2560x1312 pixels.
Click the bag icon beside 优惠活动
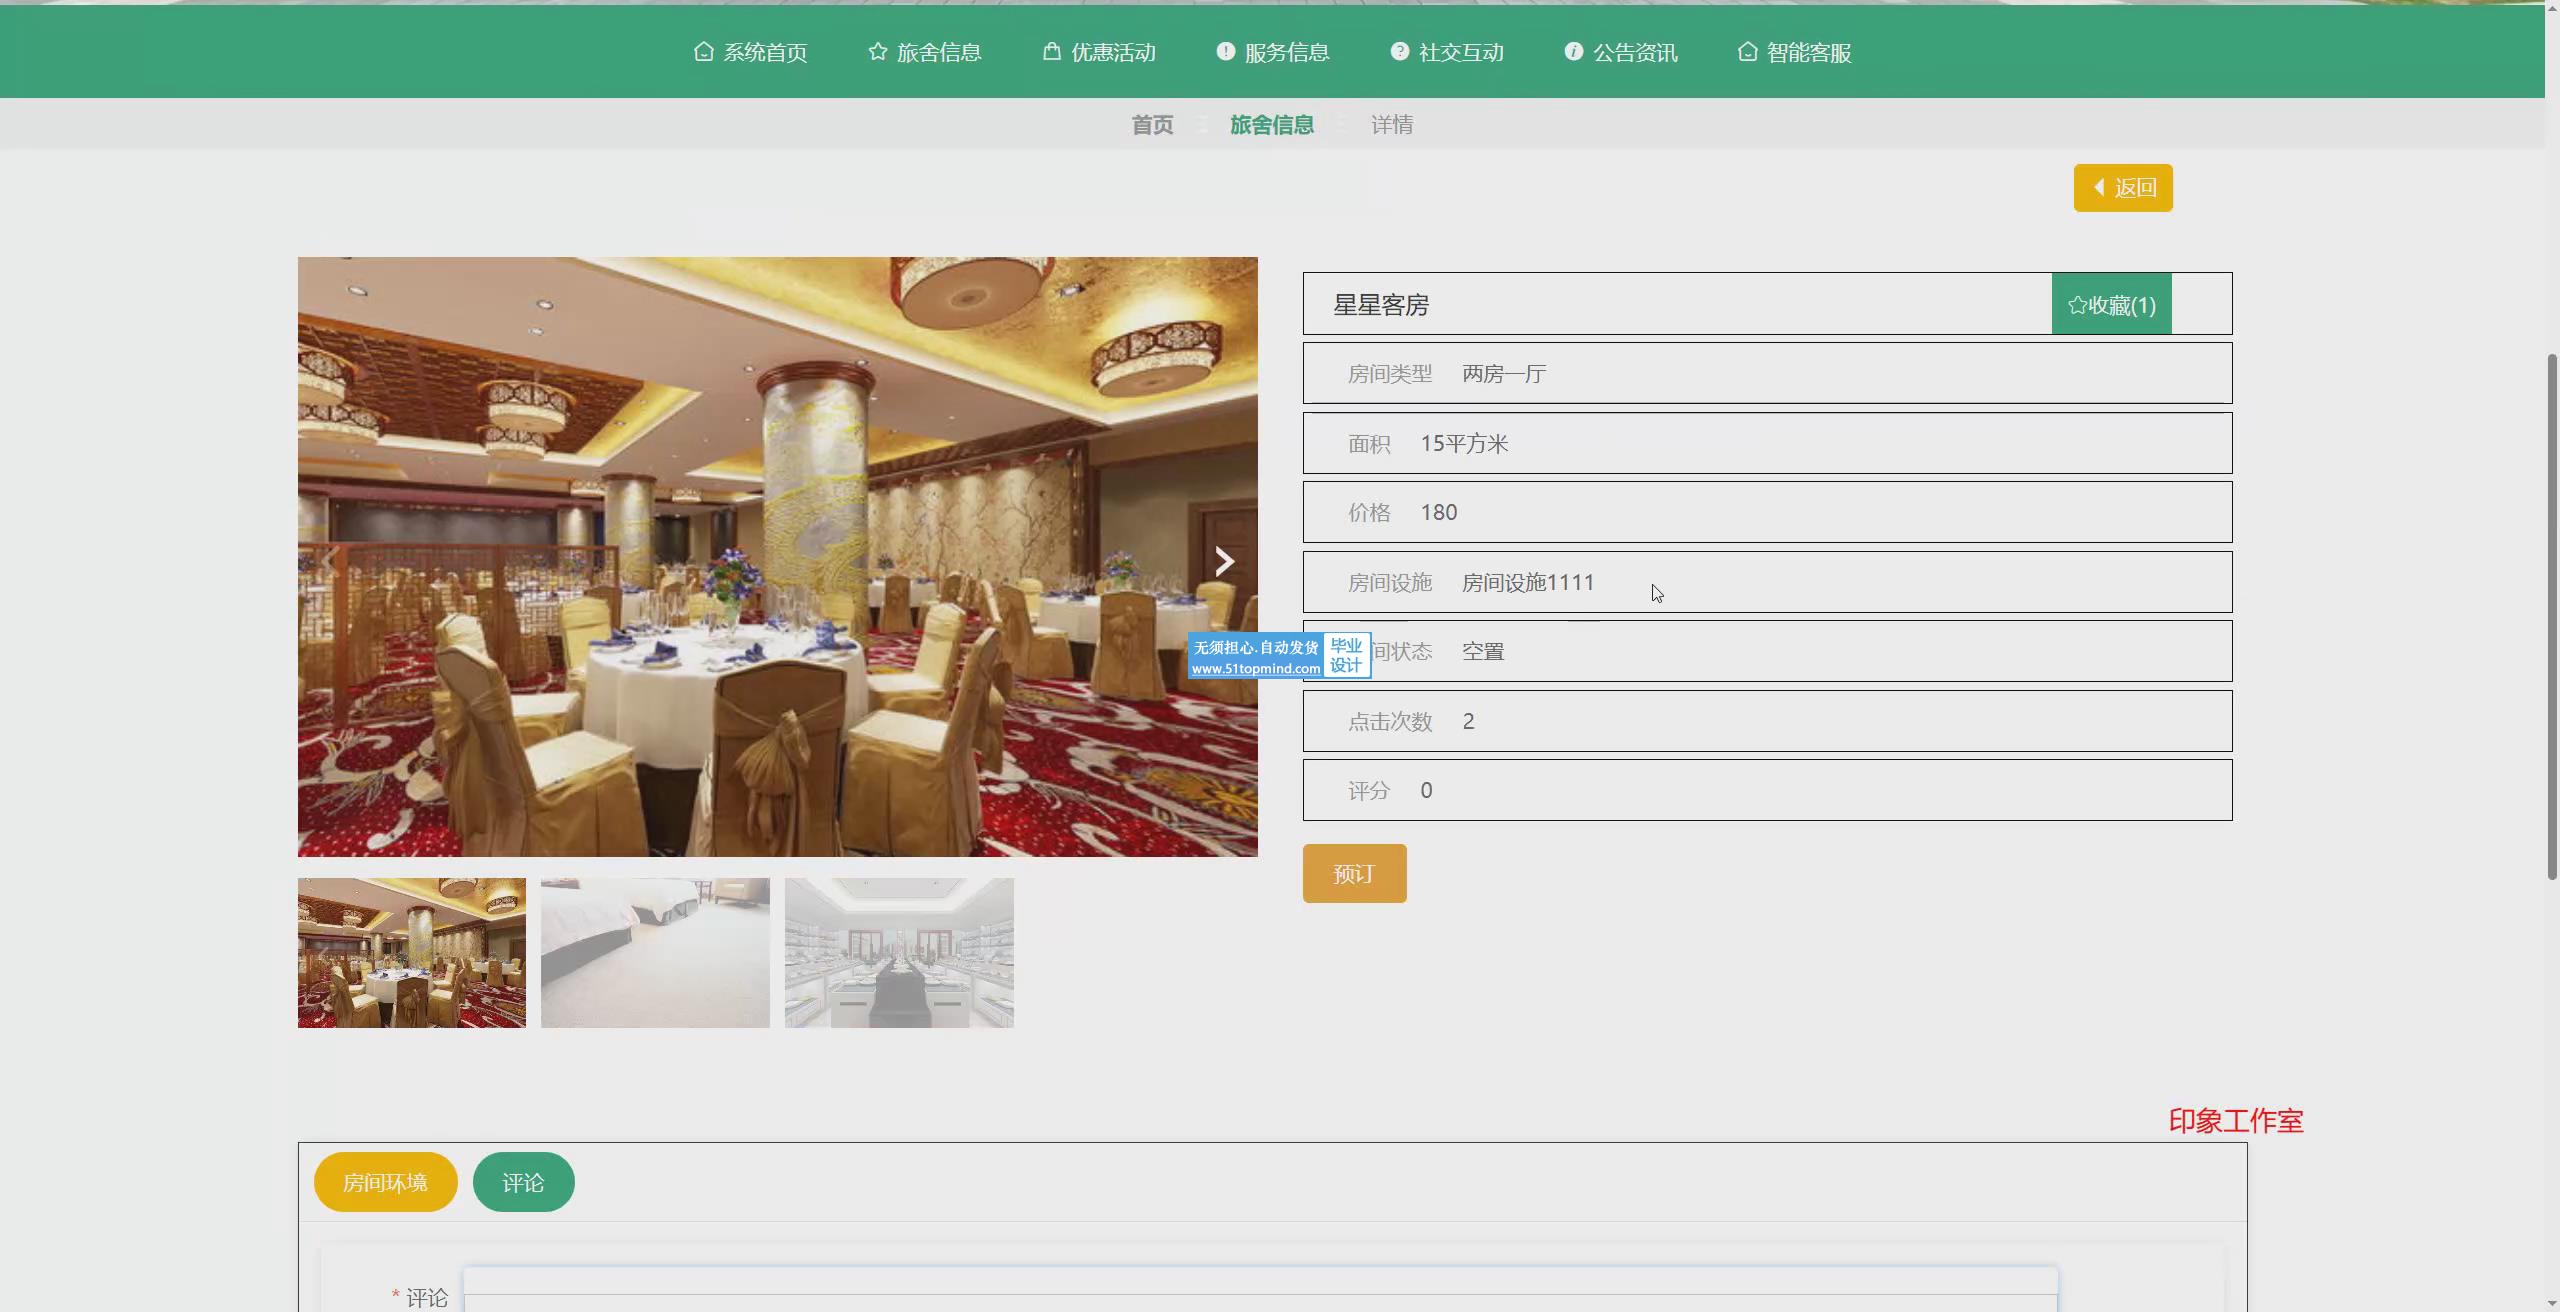(x=1051, y=51)
